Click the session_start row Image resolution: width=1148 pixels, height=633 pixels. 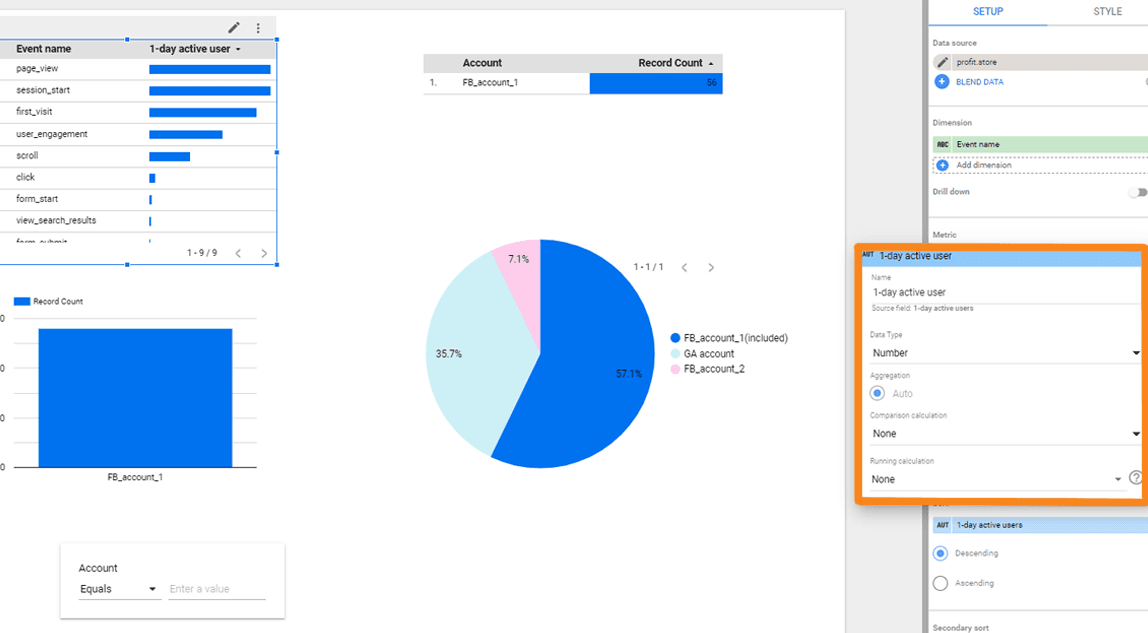(138, 91)
